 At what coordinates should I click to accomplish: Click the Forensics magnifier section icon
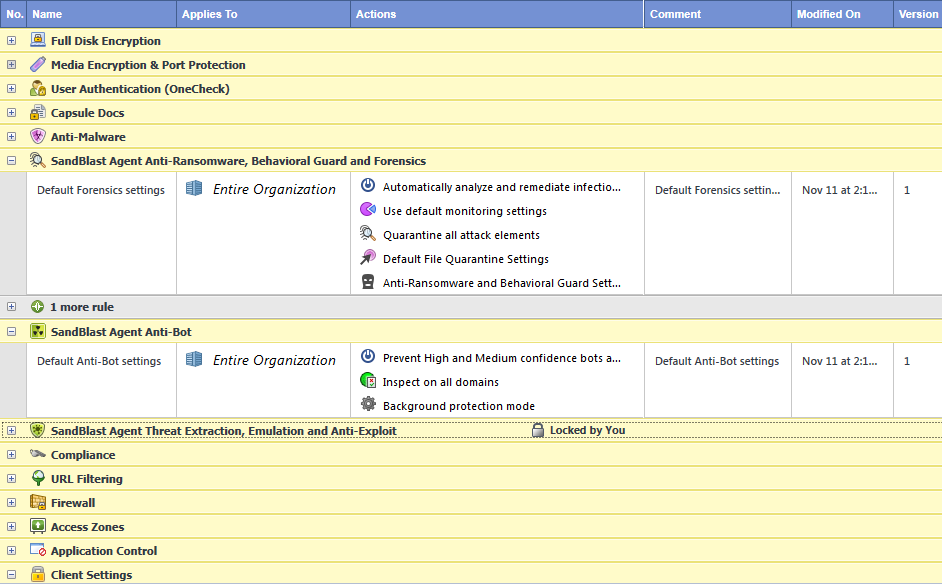click(38, 160)
